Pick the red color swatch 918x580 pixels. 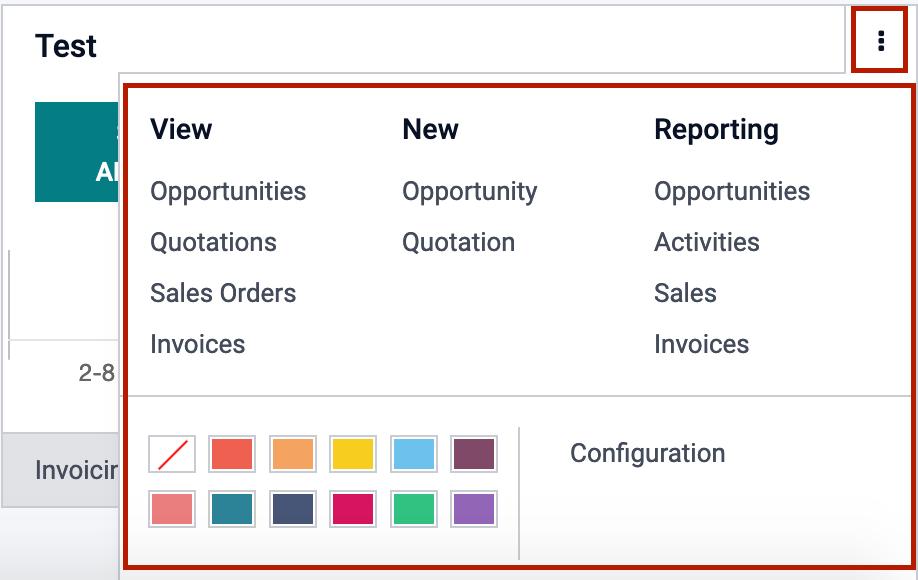(x=232, y=454)
